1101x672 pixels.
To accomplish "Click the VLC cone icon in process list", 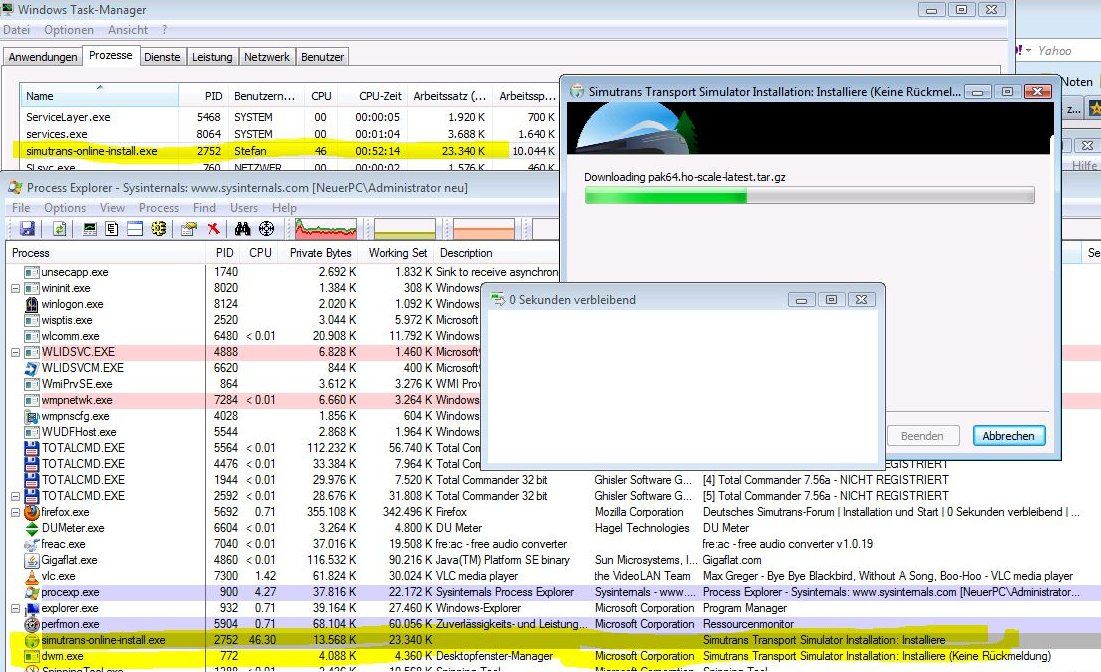I will click(32, 576).
